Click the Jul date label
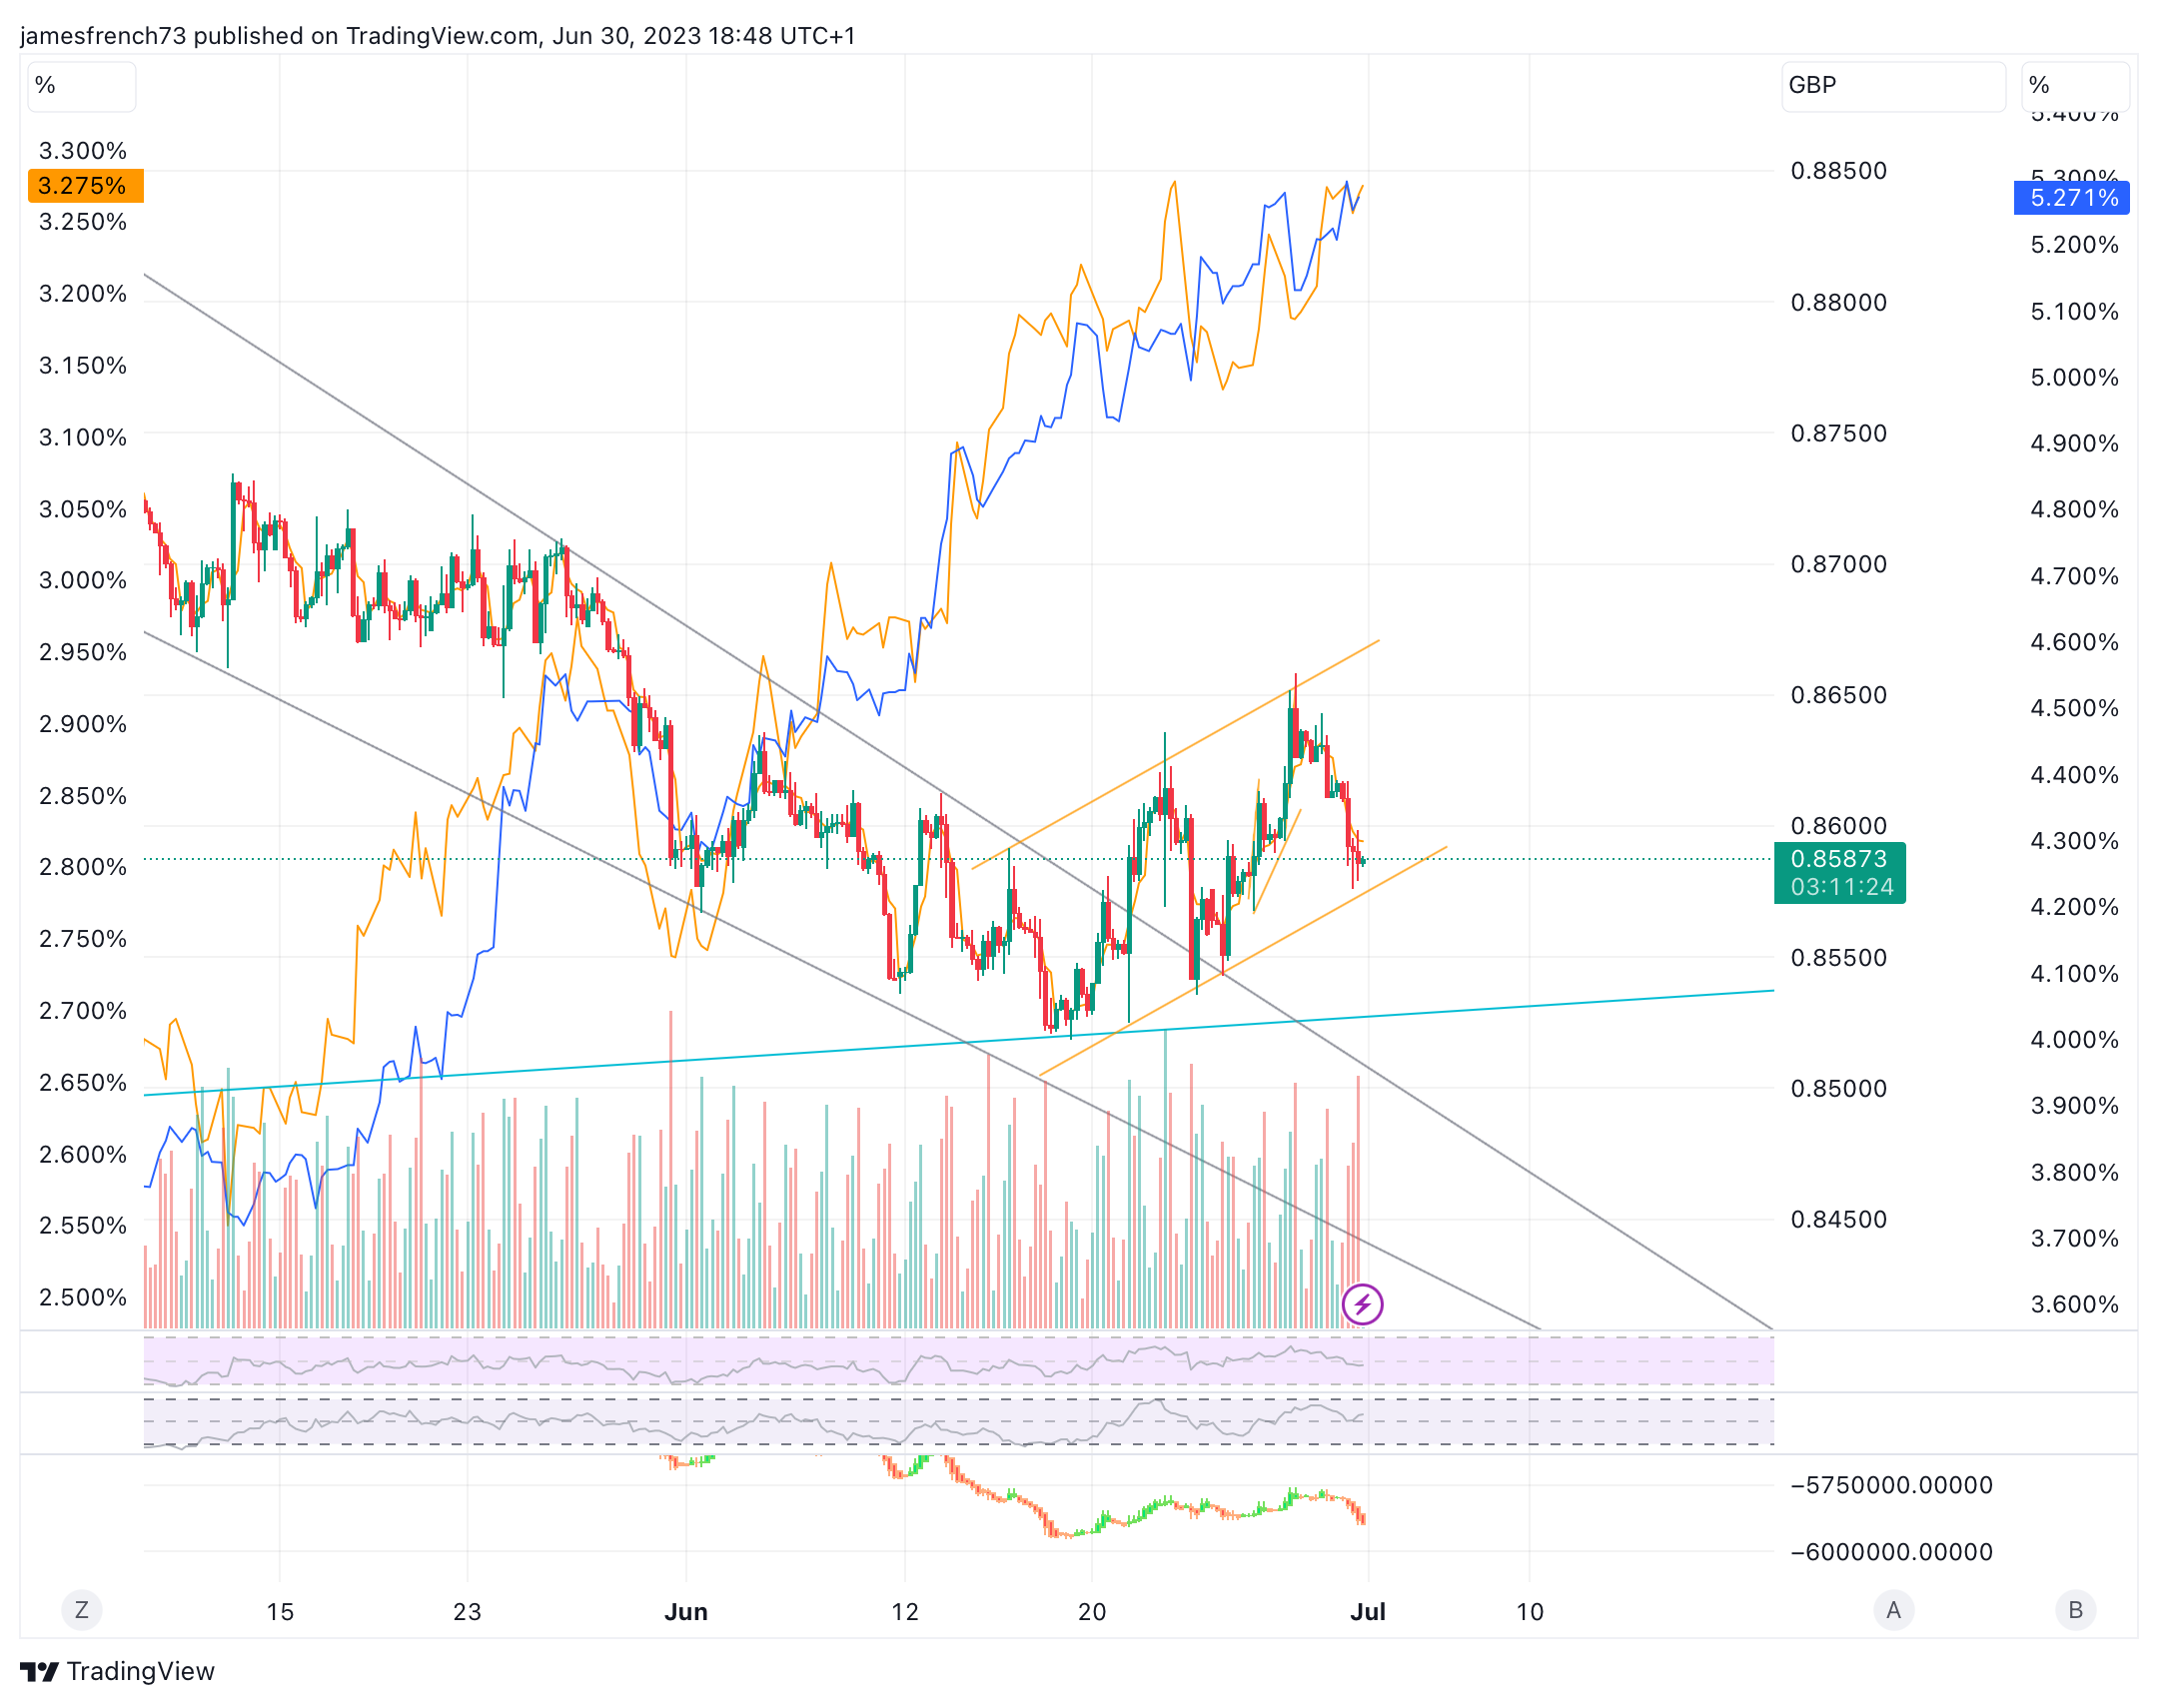 click(1368, 1612)
